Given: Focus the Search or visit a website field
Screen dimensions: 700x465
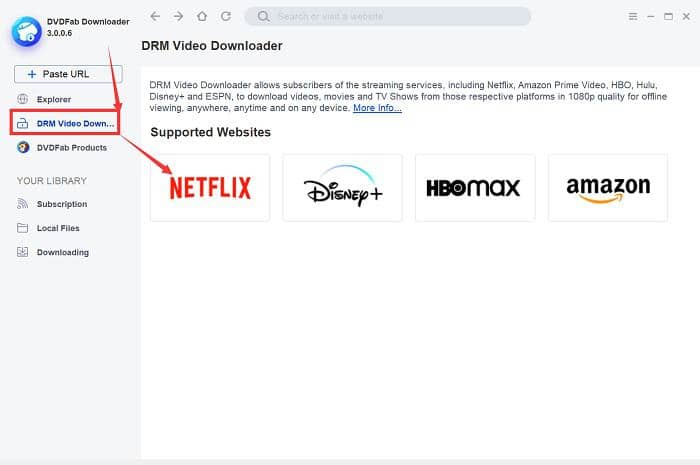Looking at the screenshot, I should pyautogui.click(x=388, y=17).
